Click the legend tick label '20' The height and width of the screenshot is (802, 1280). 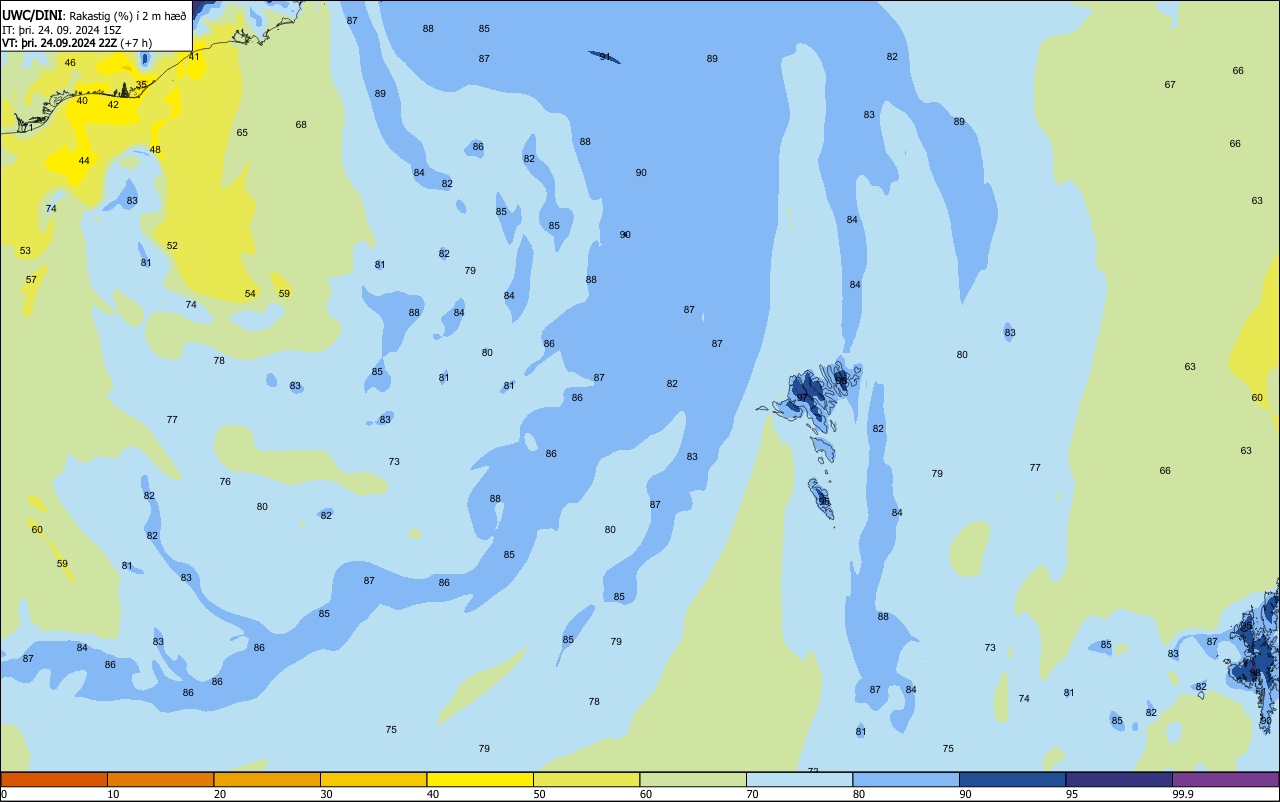[x=220, y=794]
